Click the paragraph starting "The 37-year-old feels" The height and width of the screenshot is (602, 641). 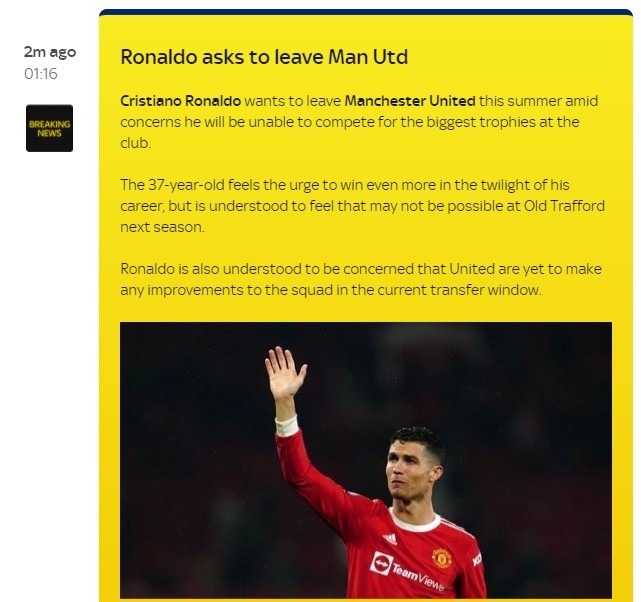(x=363, y=206)
